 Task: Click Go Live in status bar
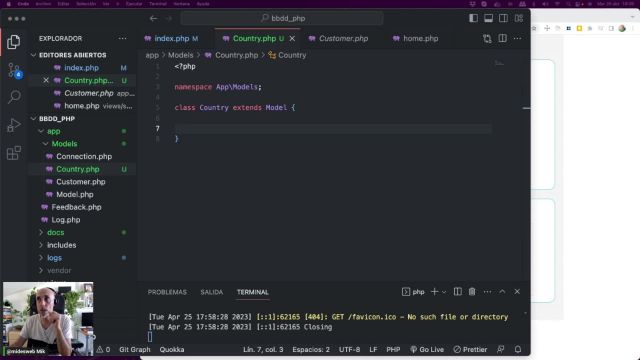click(427, 349)
